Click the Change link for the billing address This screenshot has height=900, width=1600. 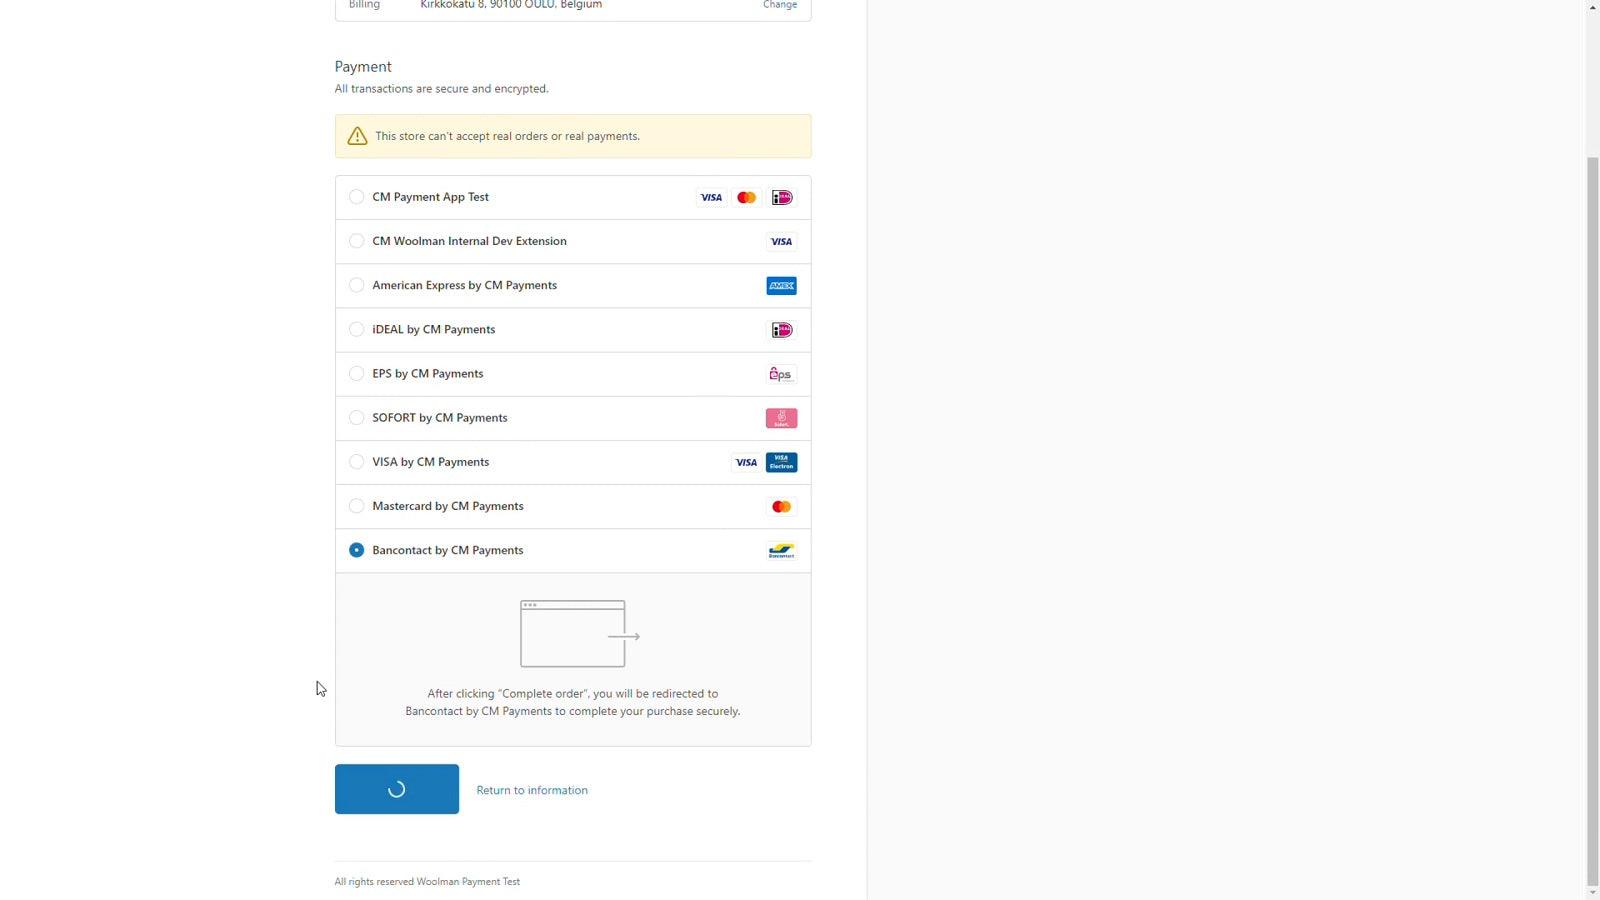(780, 5)
